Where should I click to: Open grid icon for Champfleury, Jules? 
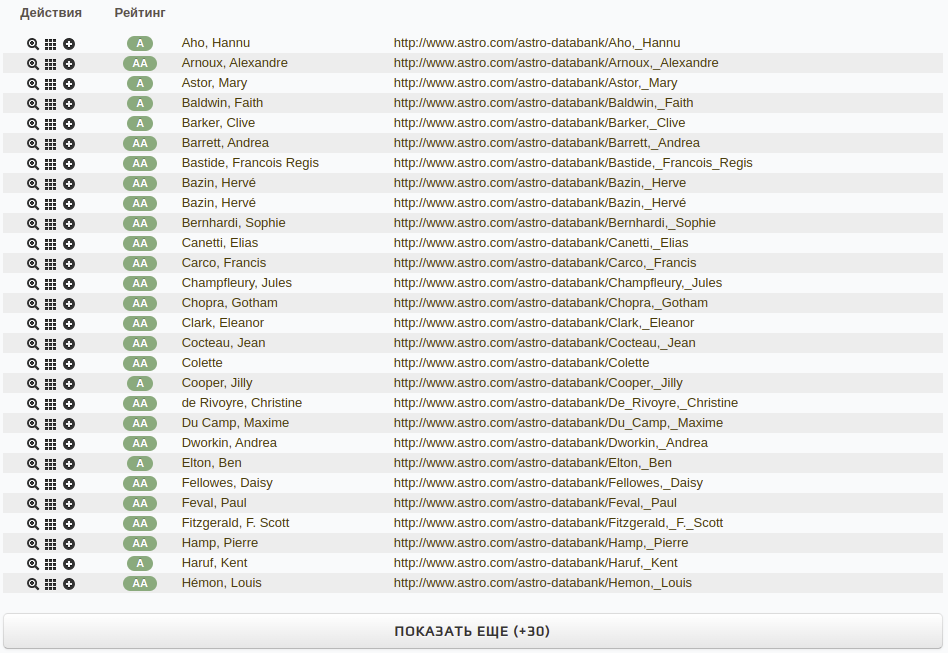(x=51, y=284)
